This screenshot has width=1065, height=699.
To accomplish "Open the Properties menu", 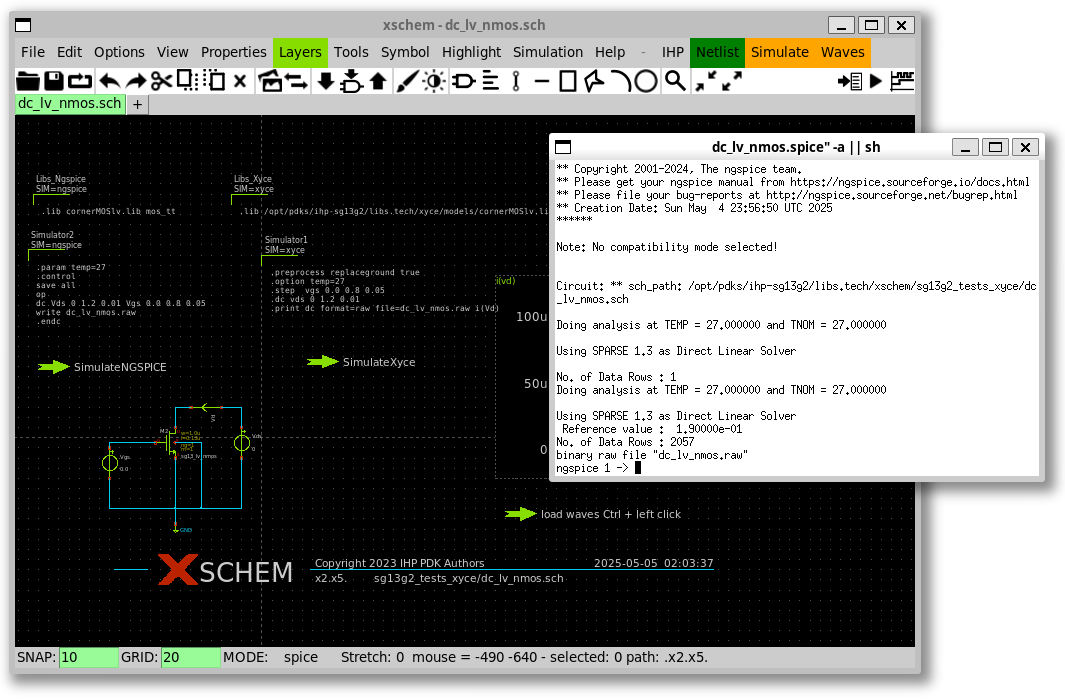I will [233, 52].
